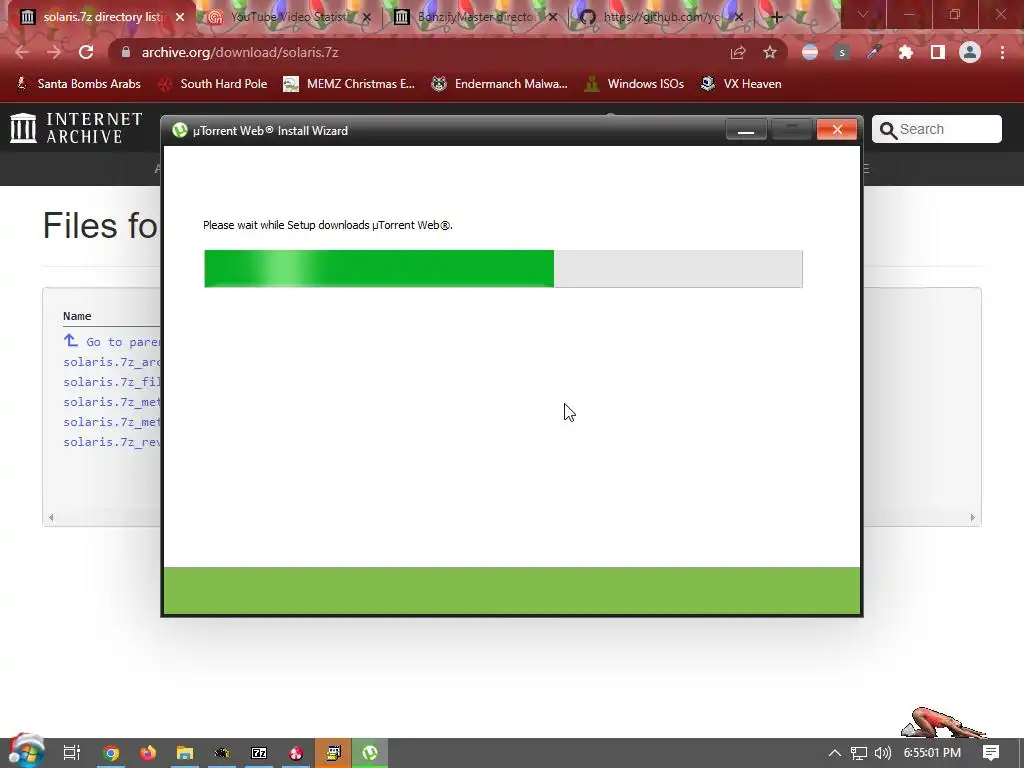The width and height of the screenshot is (1024, 768).
Task: Click the Go to parent directory link
Action: [x=112, y=342]
